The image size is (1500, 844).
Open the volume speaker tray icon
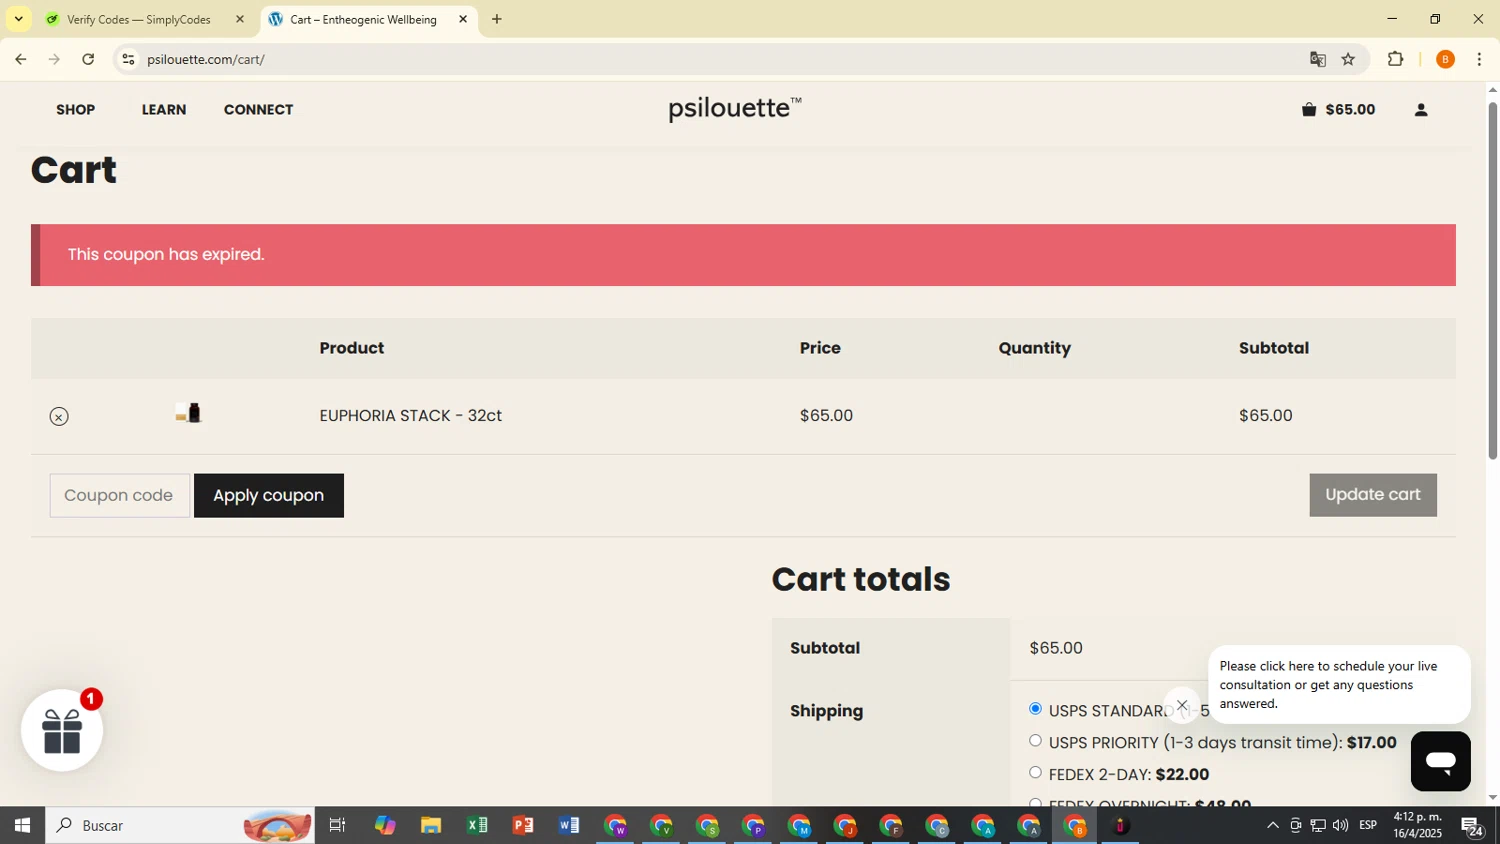point(1340,826)
